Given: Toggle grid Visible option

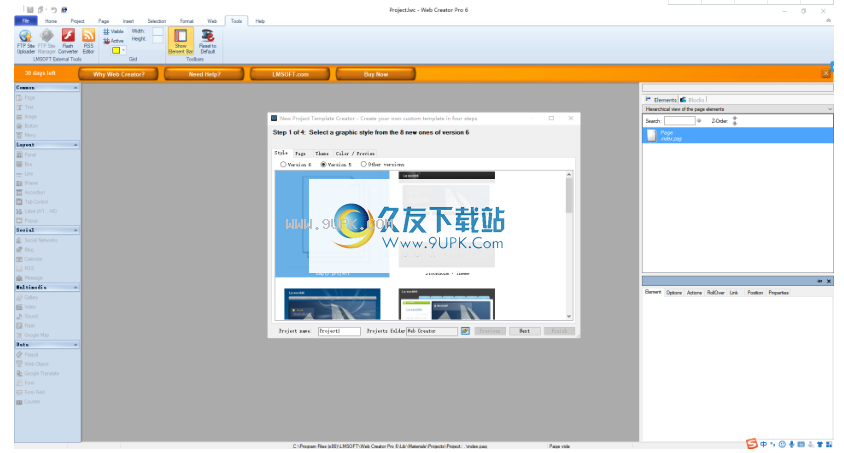Looking at the screenshot, I should (x=113, y=32).
